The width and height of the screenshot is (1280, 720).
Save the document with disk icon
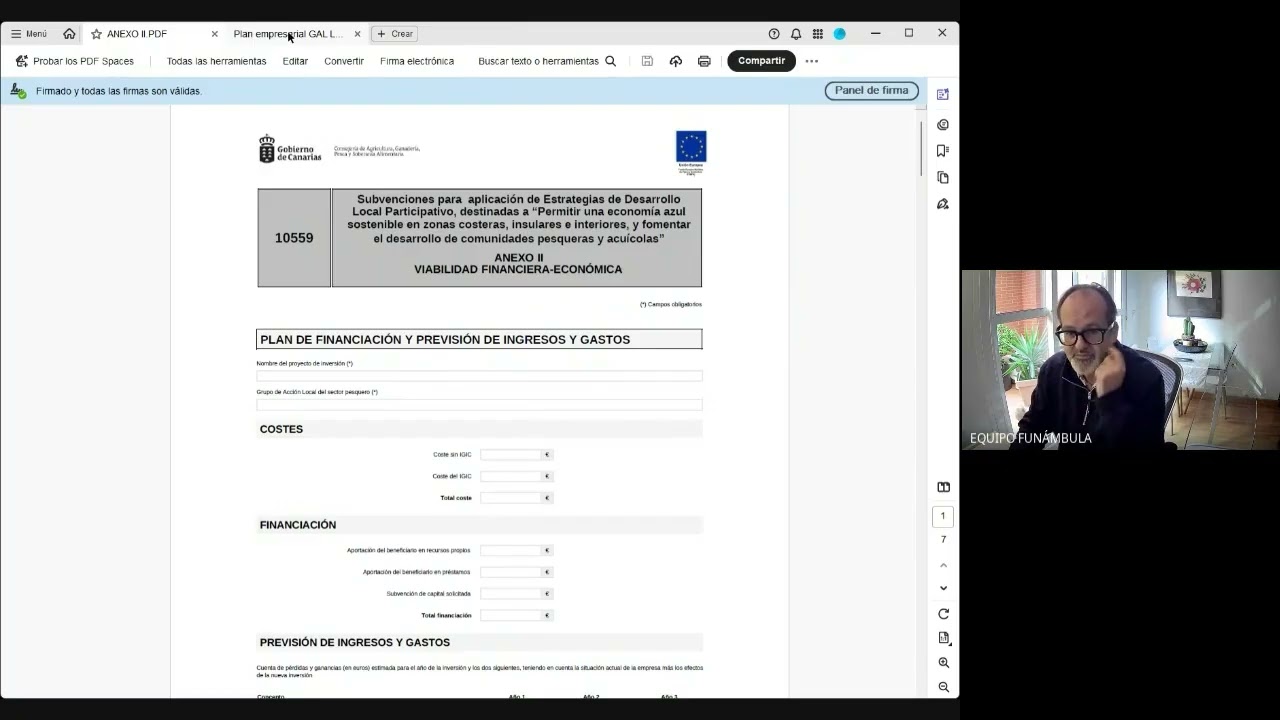(647, 61)
